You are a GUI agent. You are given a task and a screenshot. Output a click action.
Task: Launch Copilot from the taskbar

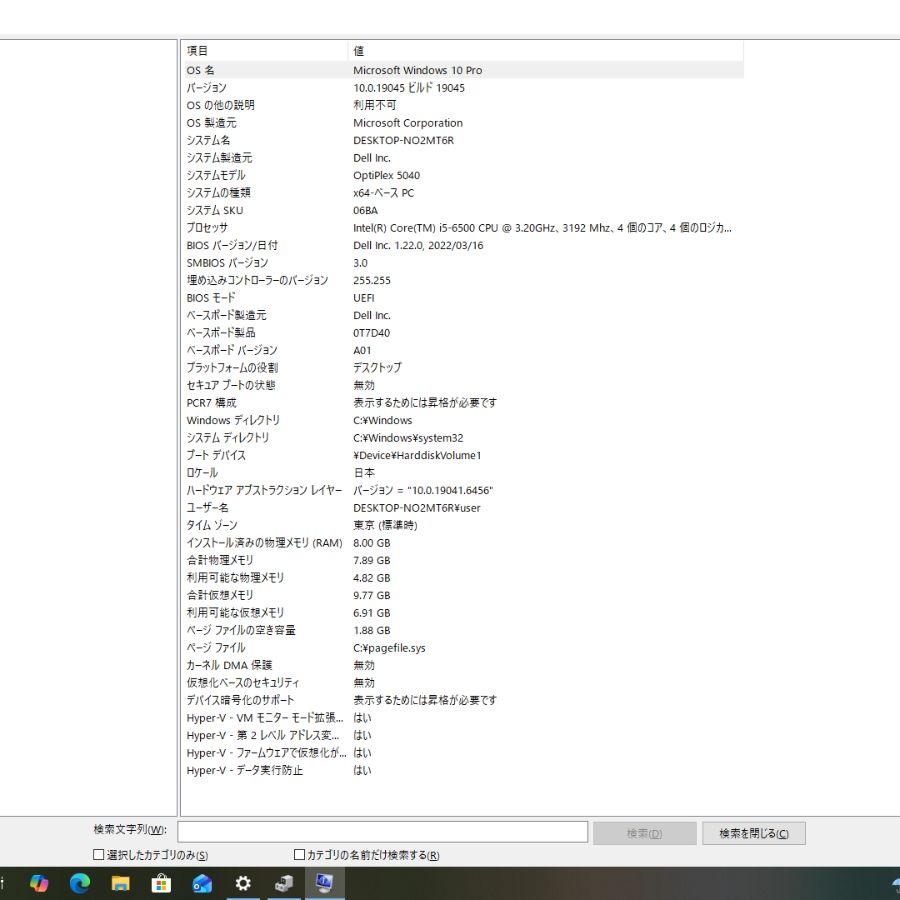[x=39, y=883]
